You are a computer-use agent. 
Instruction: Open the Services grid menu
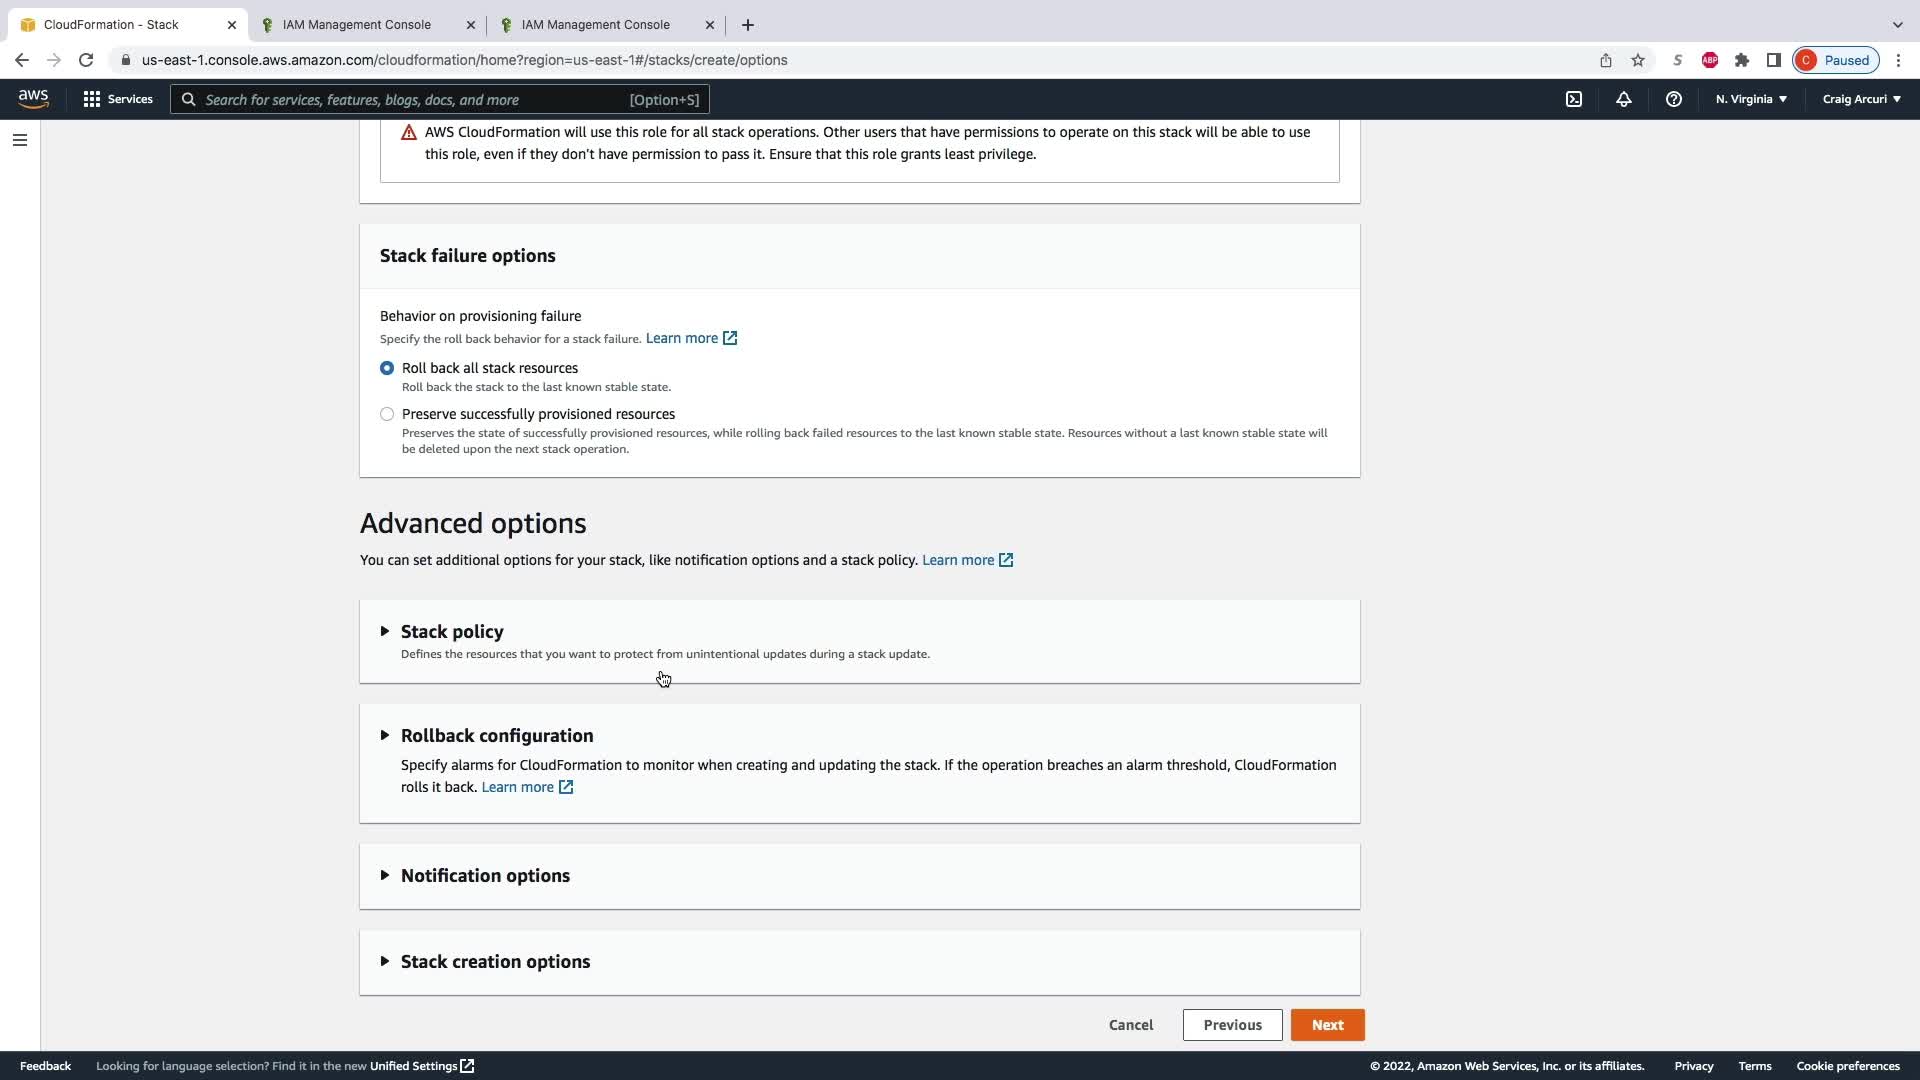118,99
